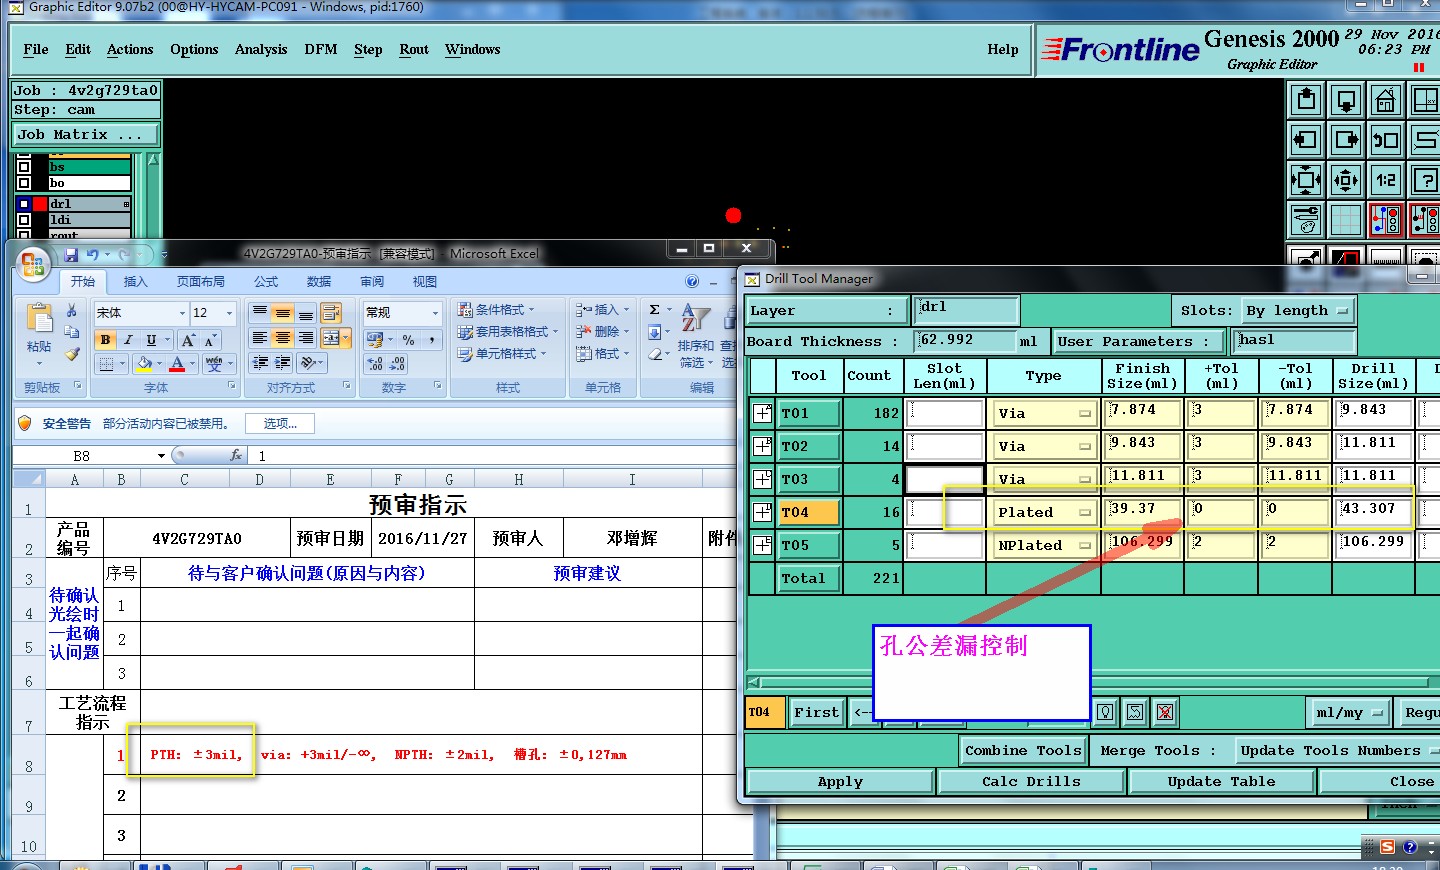Click the pan-right view icon
1440x870 pixels.
click(x=1346, y=140)
